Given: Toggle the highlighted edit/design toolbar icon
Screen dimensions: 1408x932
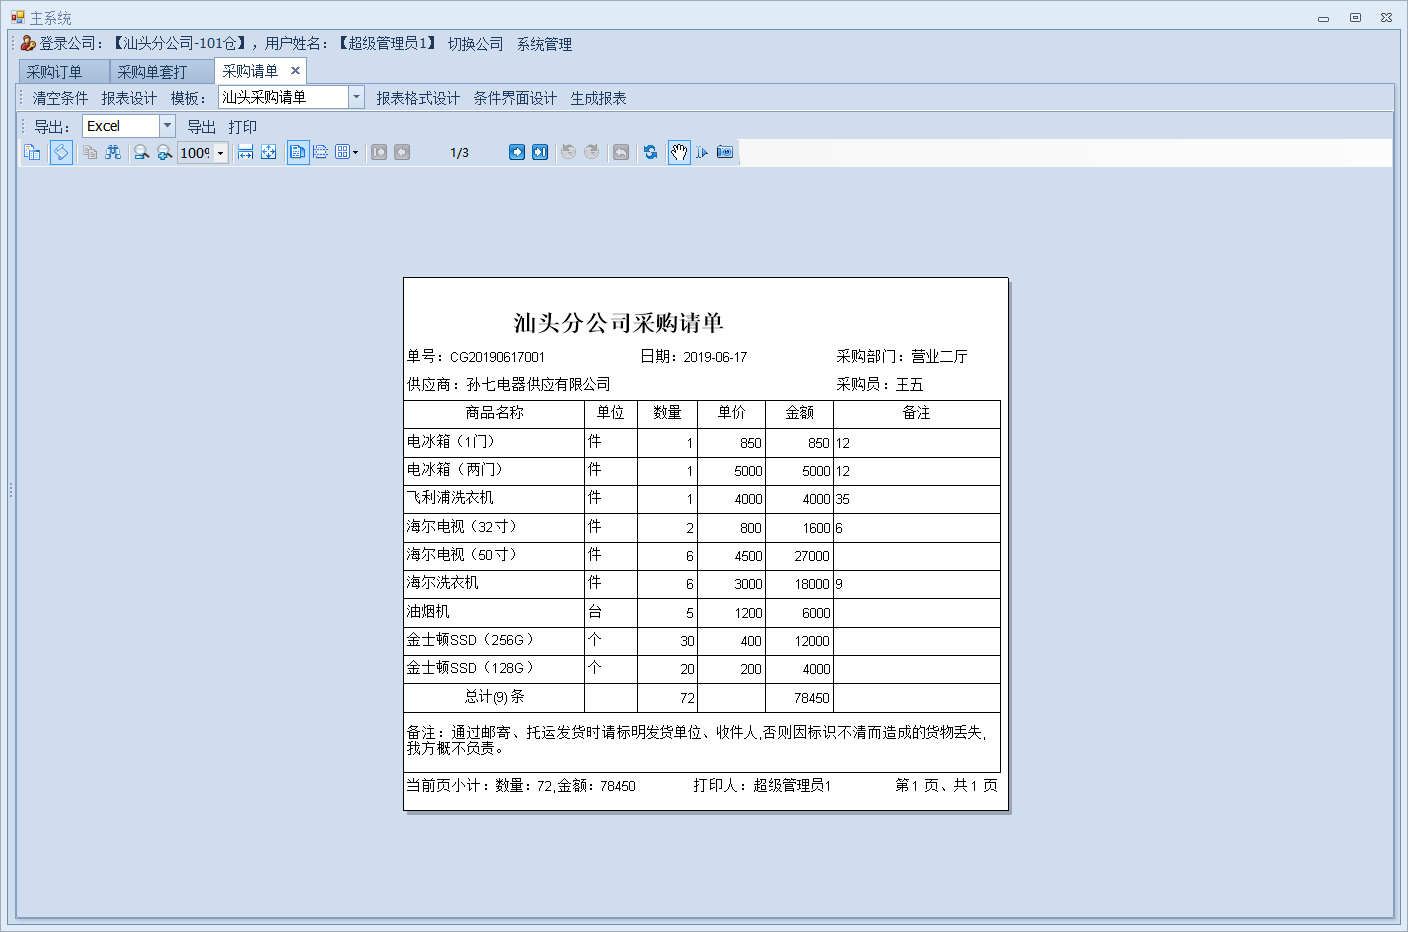Looking at the screenshot, I should pyautogui.click(x=61, y=152).
